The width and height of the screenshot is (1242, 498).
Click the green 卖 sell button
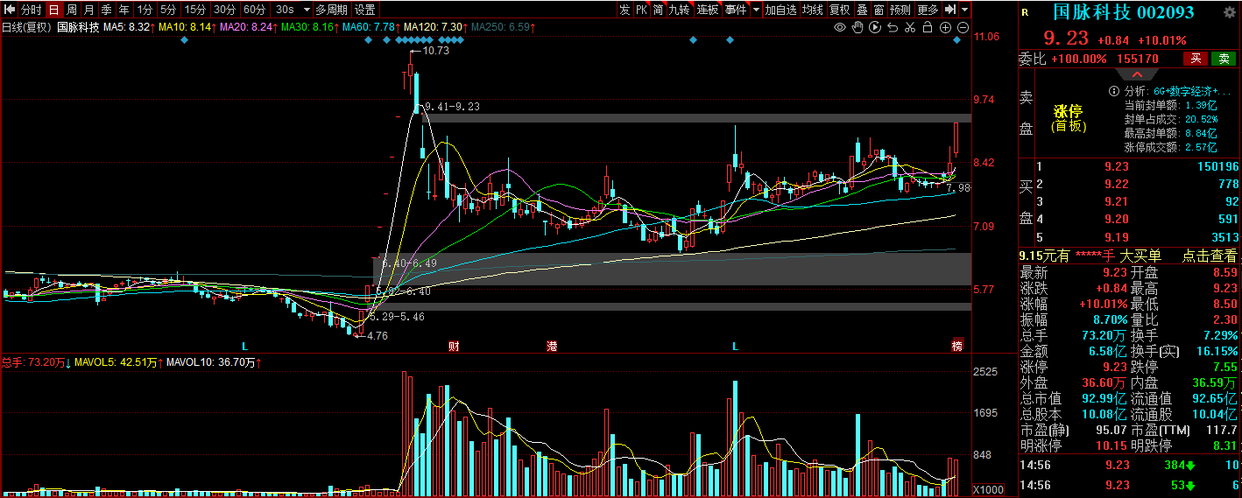(x=1221, y=59)
